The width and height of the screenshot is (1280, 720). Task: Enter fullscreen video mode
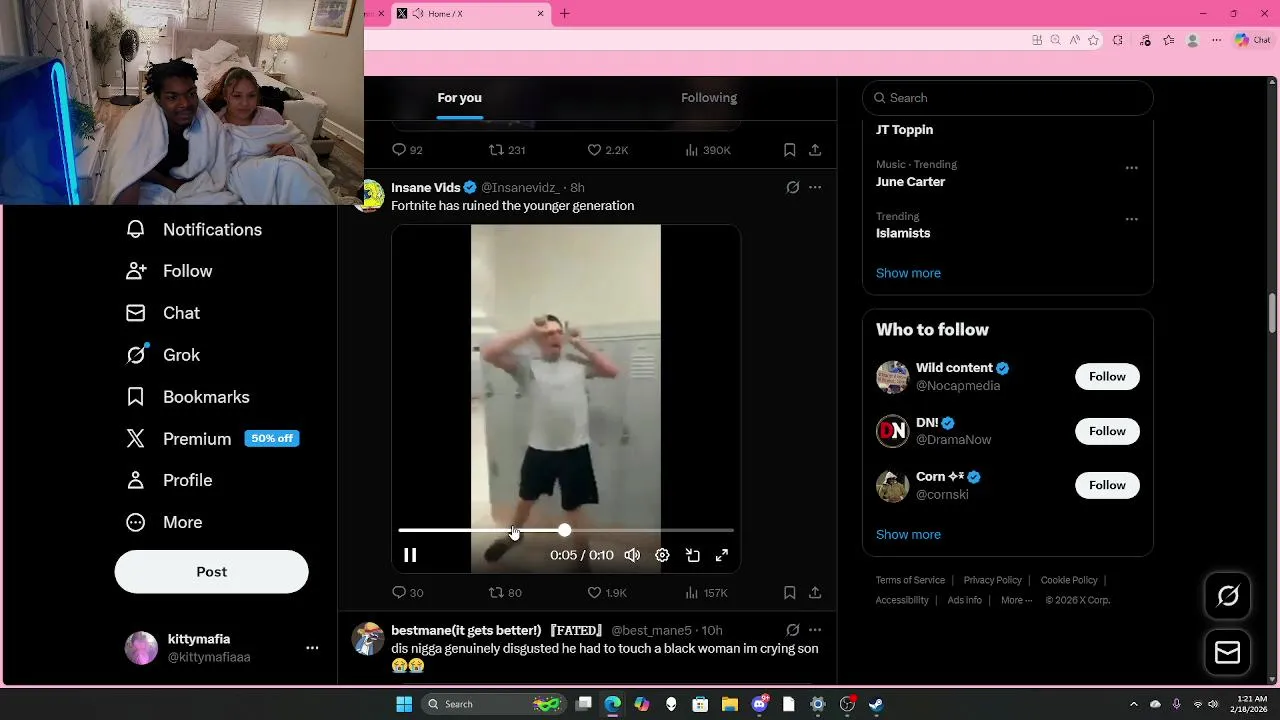click(x=722, y=555)
